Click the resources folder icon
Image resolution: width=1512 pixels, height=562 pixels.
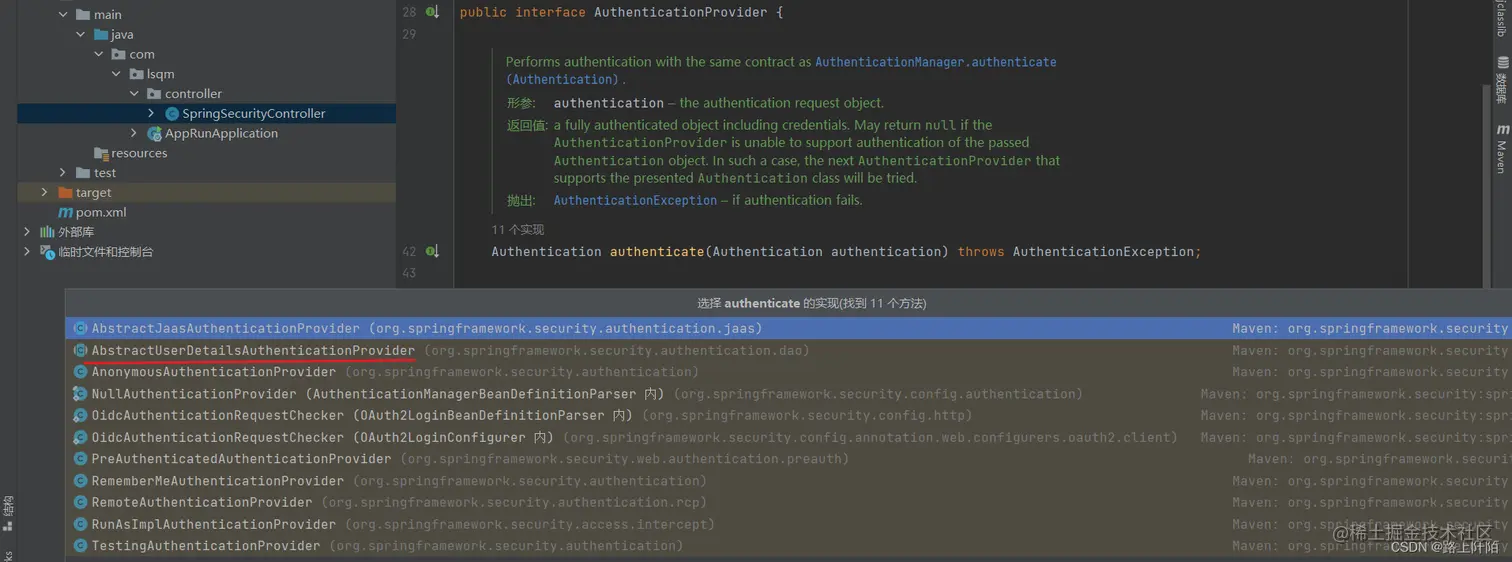point(101,153)
